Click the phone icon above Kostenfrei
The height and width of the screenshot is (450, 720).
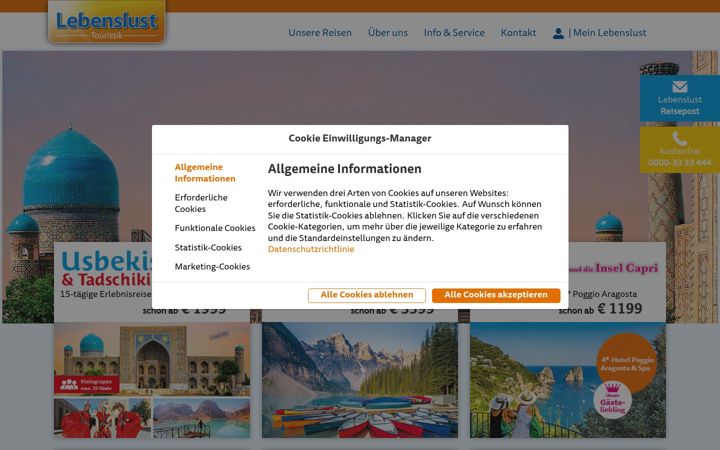click(680, 138)
